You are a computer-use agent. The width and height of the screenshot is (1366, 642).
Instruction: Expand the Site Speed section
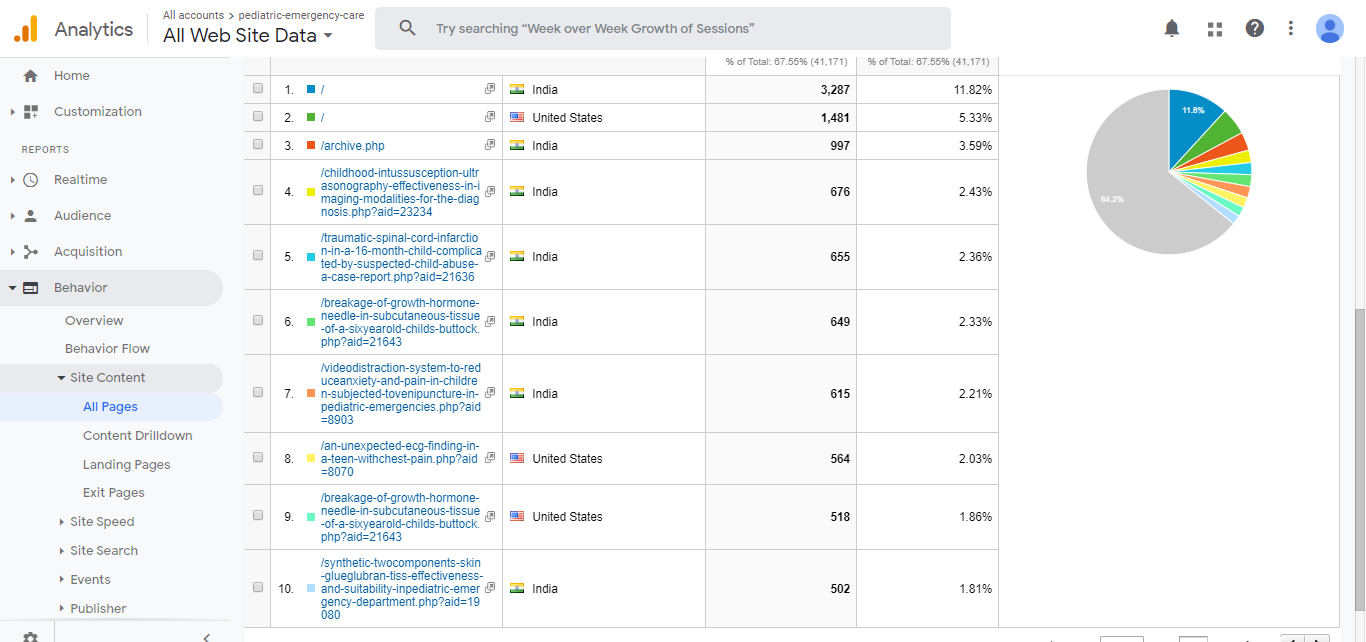[x=101, y=522]
